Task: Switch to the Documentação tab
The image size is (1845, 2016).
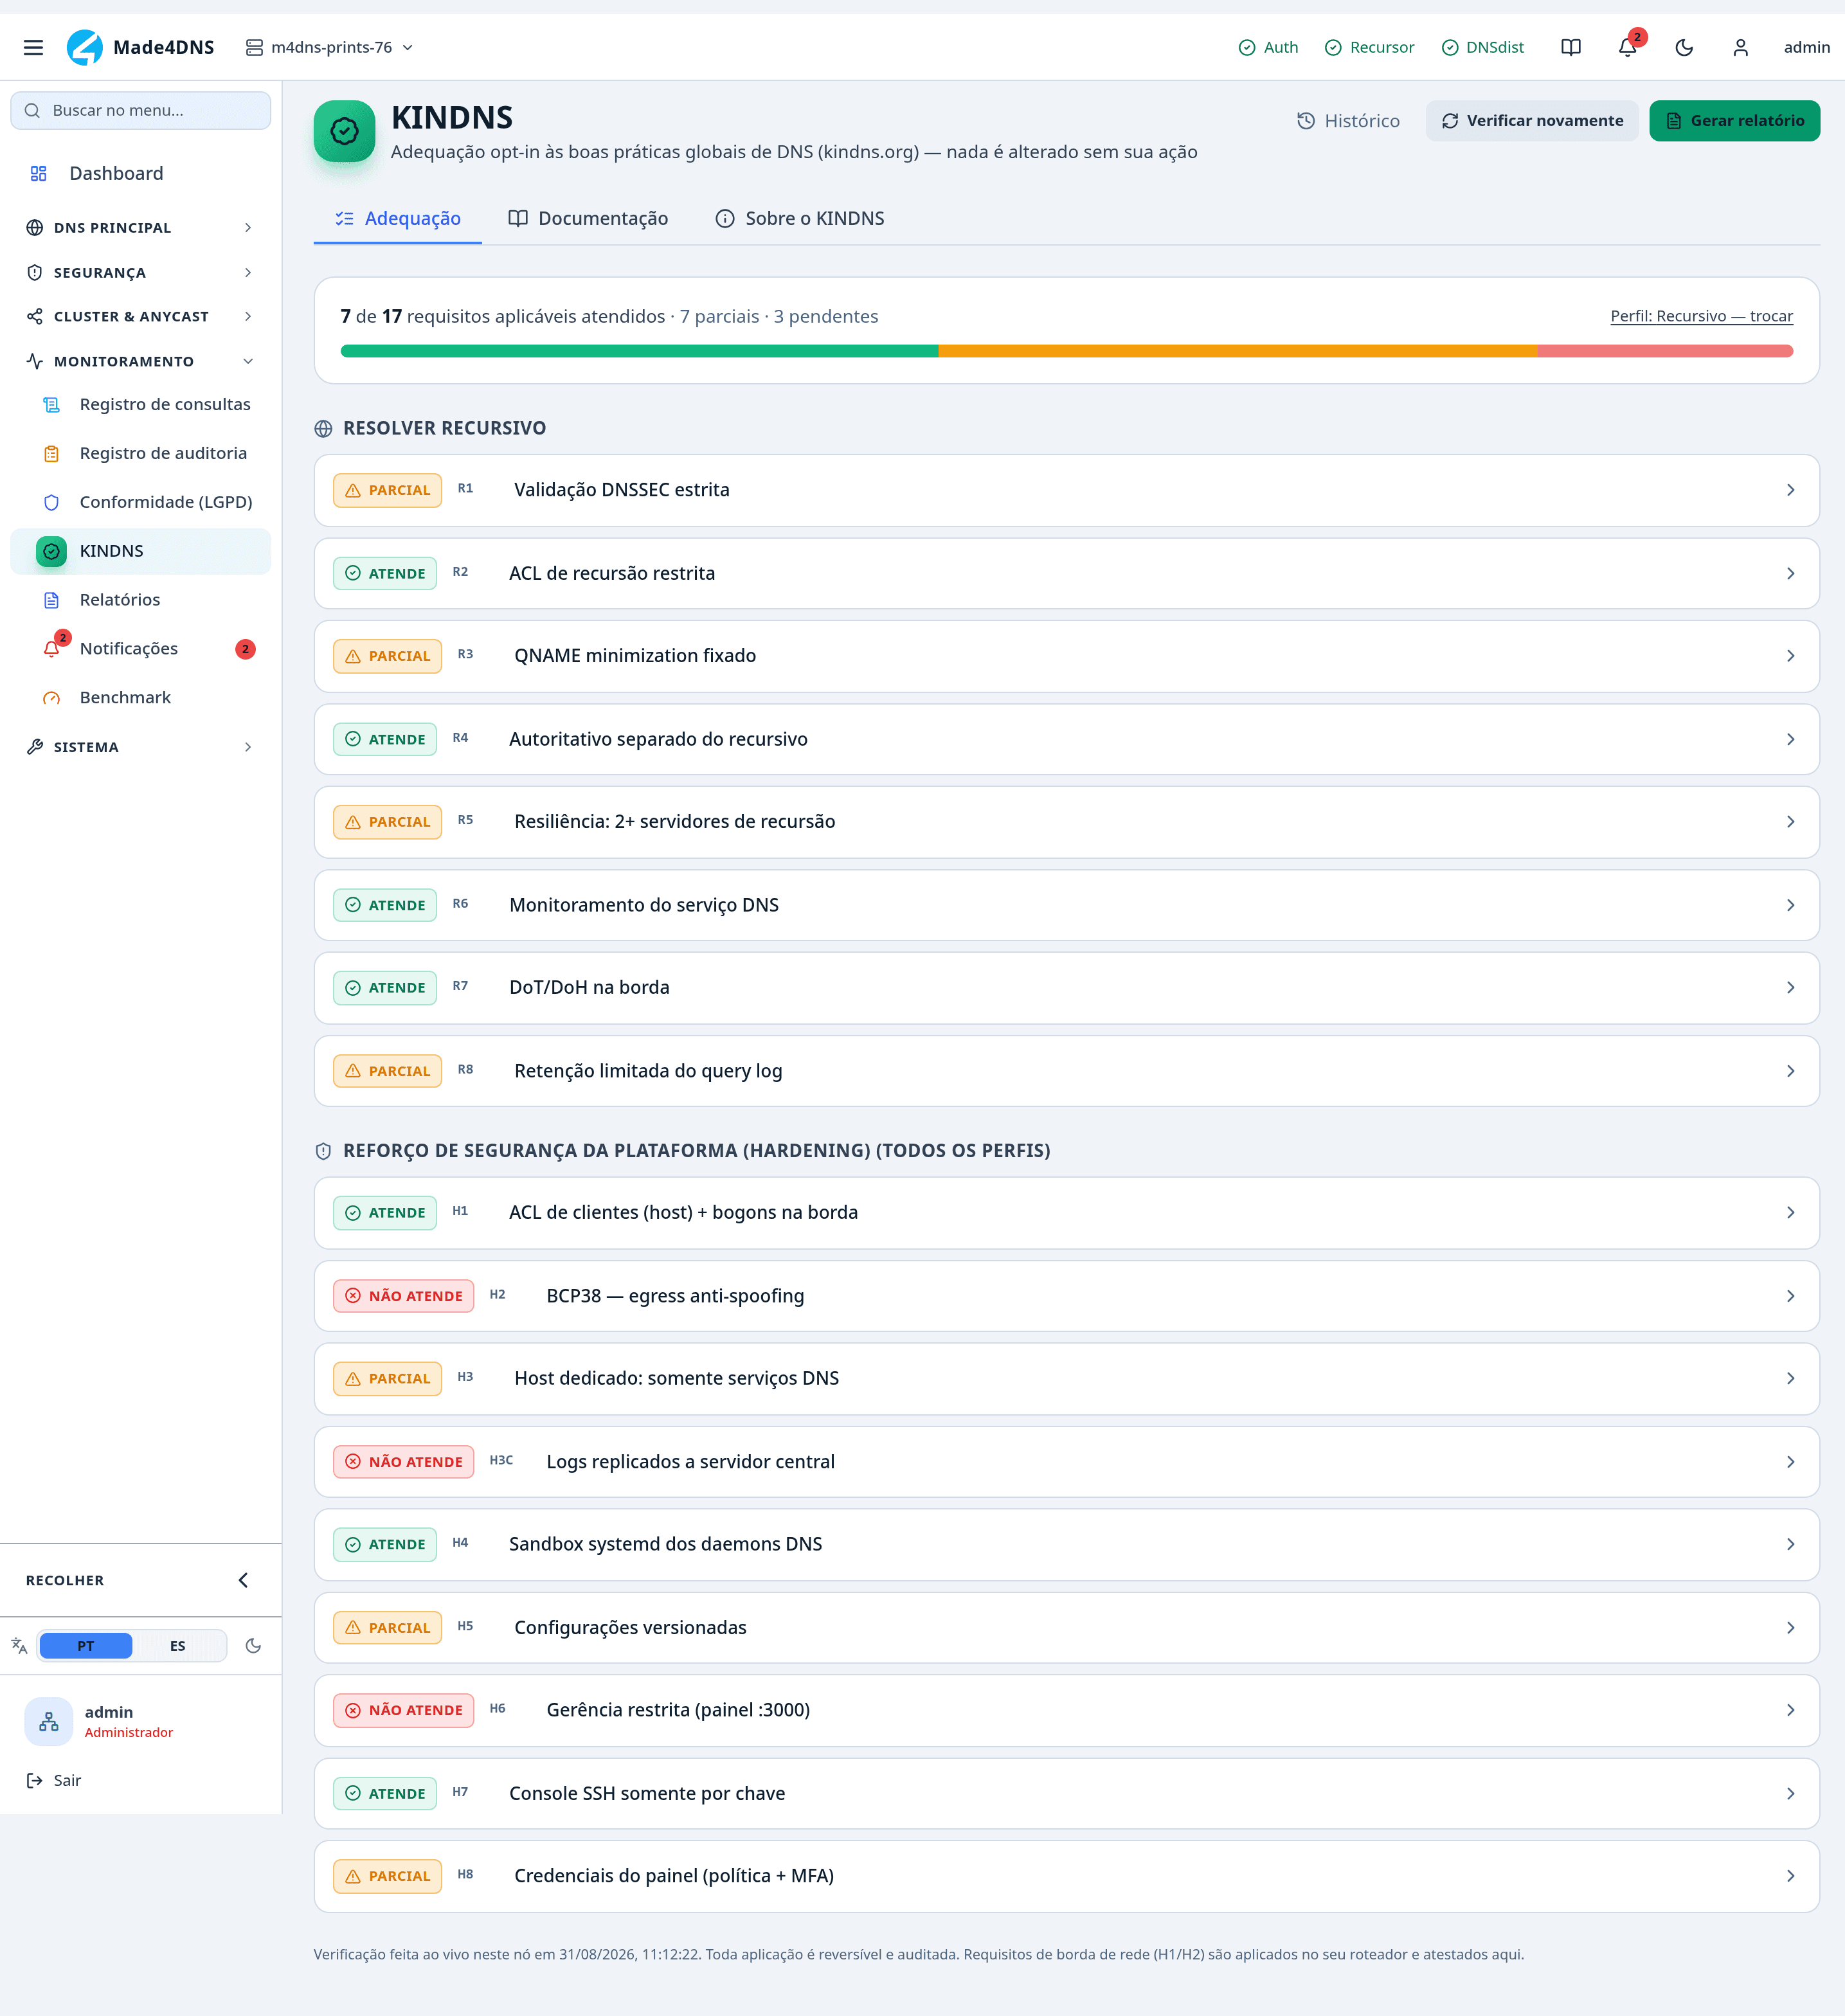Action: (x=588, y=218)
